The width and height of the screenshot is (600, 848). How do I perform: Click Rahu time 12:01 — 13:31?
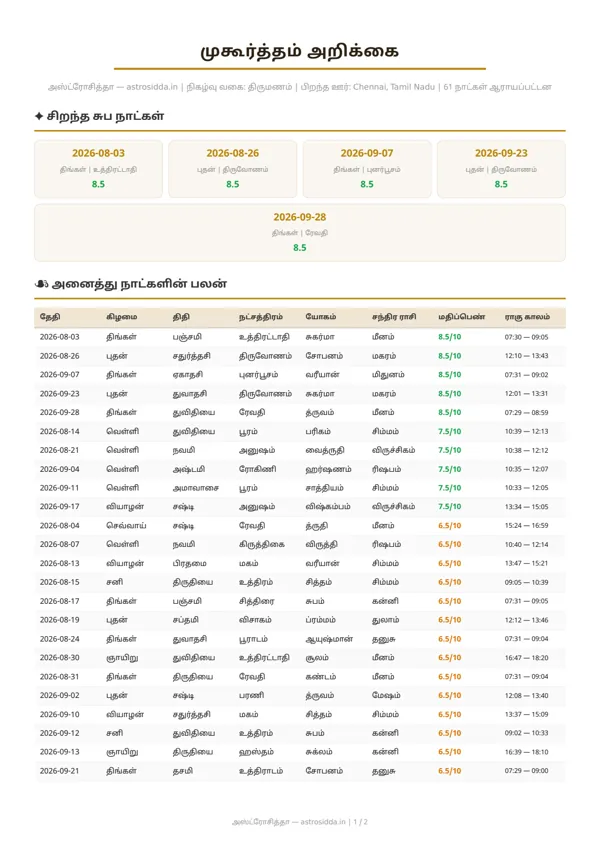point(526,394)
